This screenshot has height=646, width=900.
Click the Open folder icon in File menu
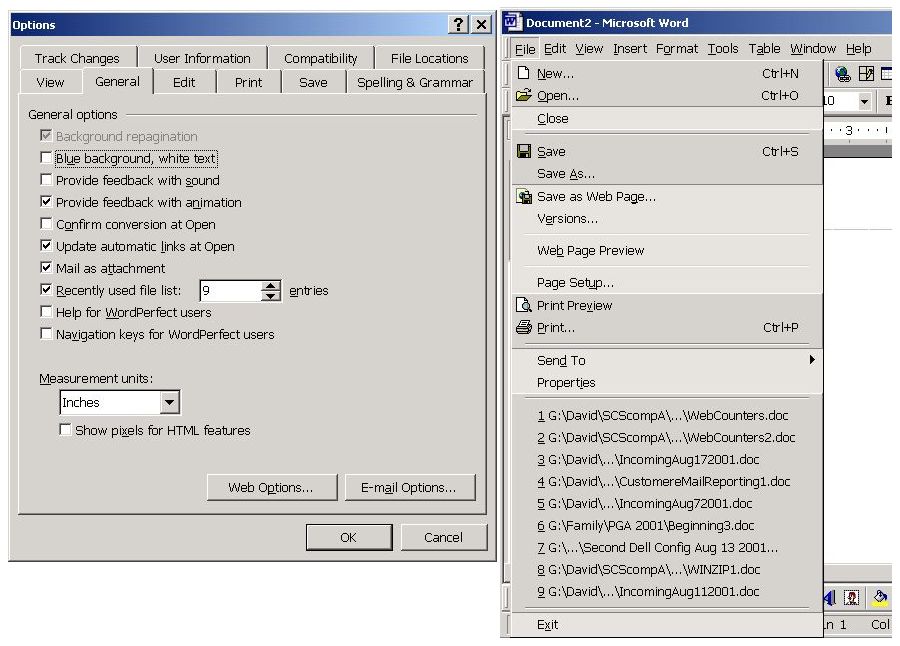coord(523,96)
